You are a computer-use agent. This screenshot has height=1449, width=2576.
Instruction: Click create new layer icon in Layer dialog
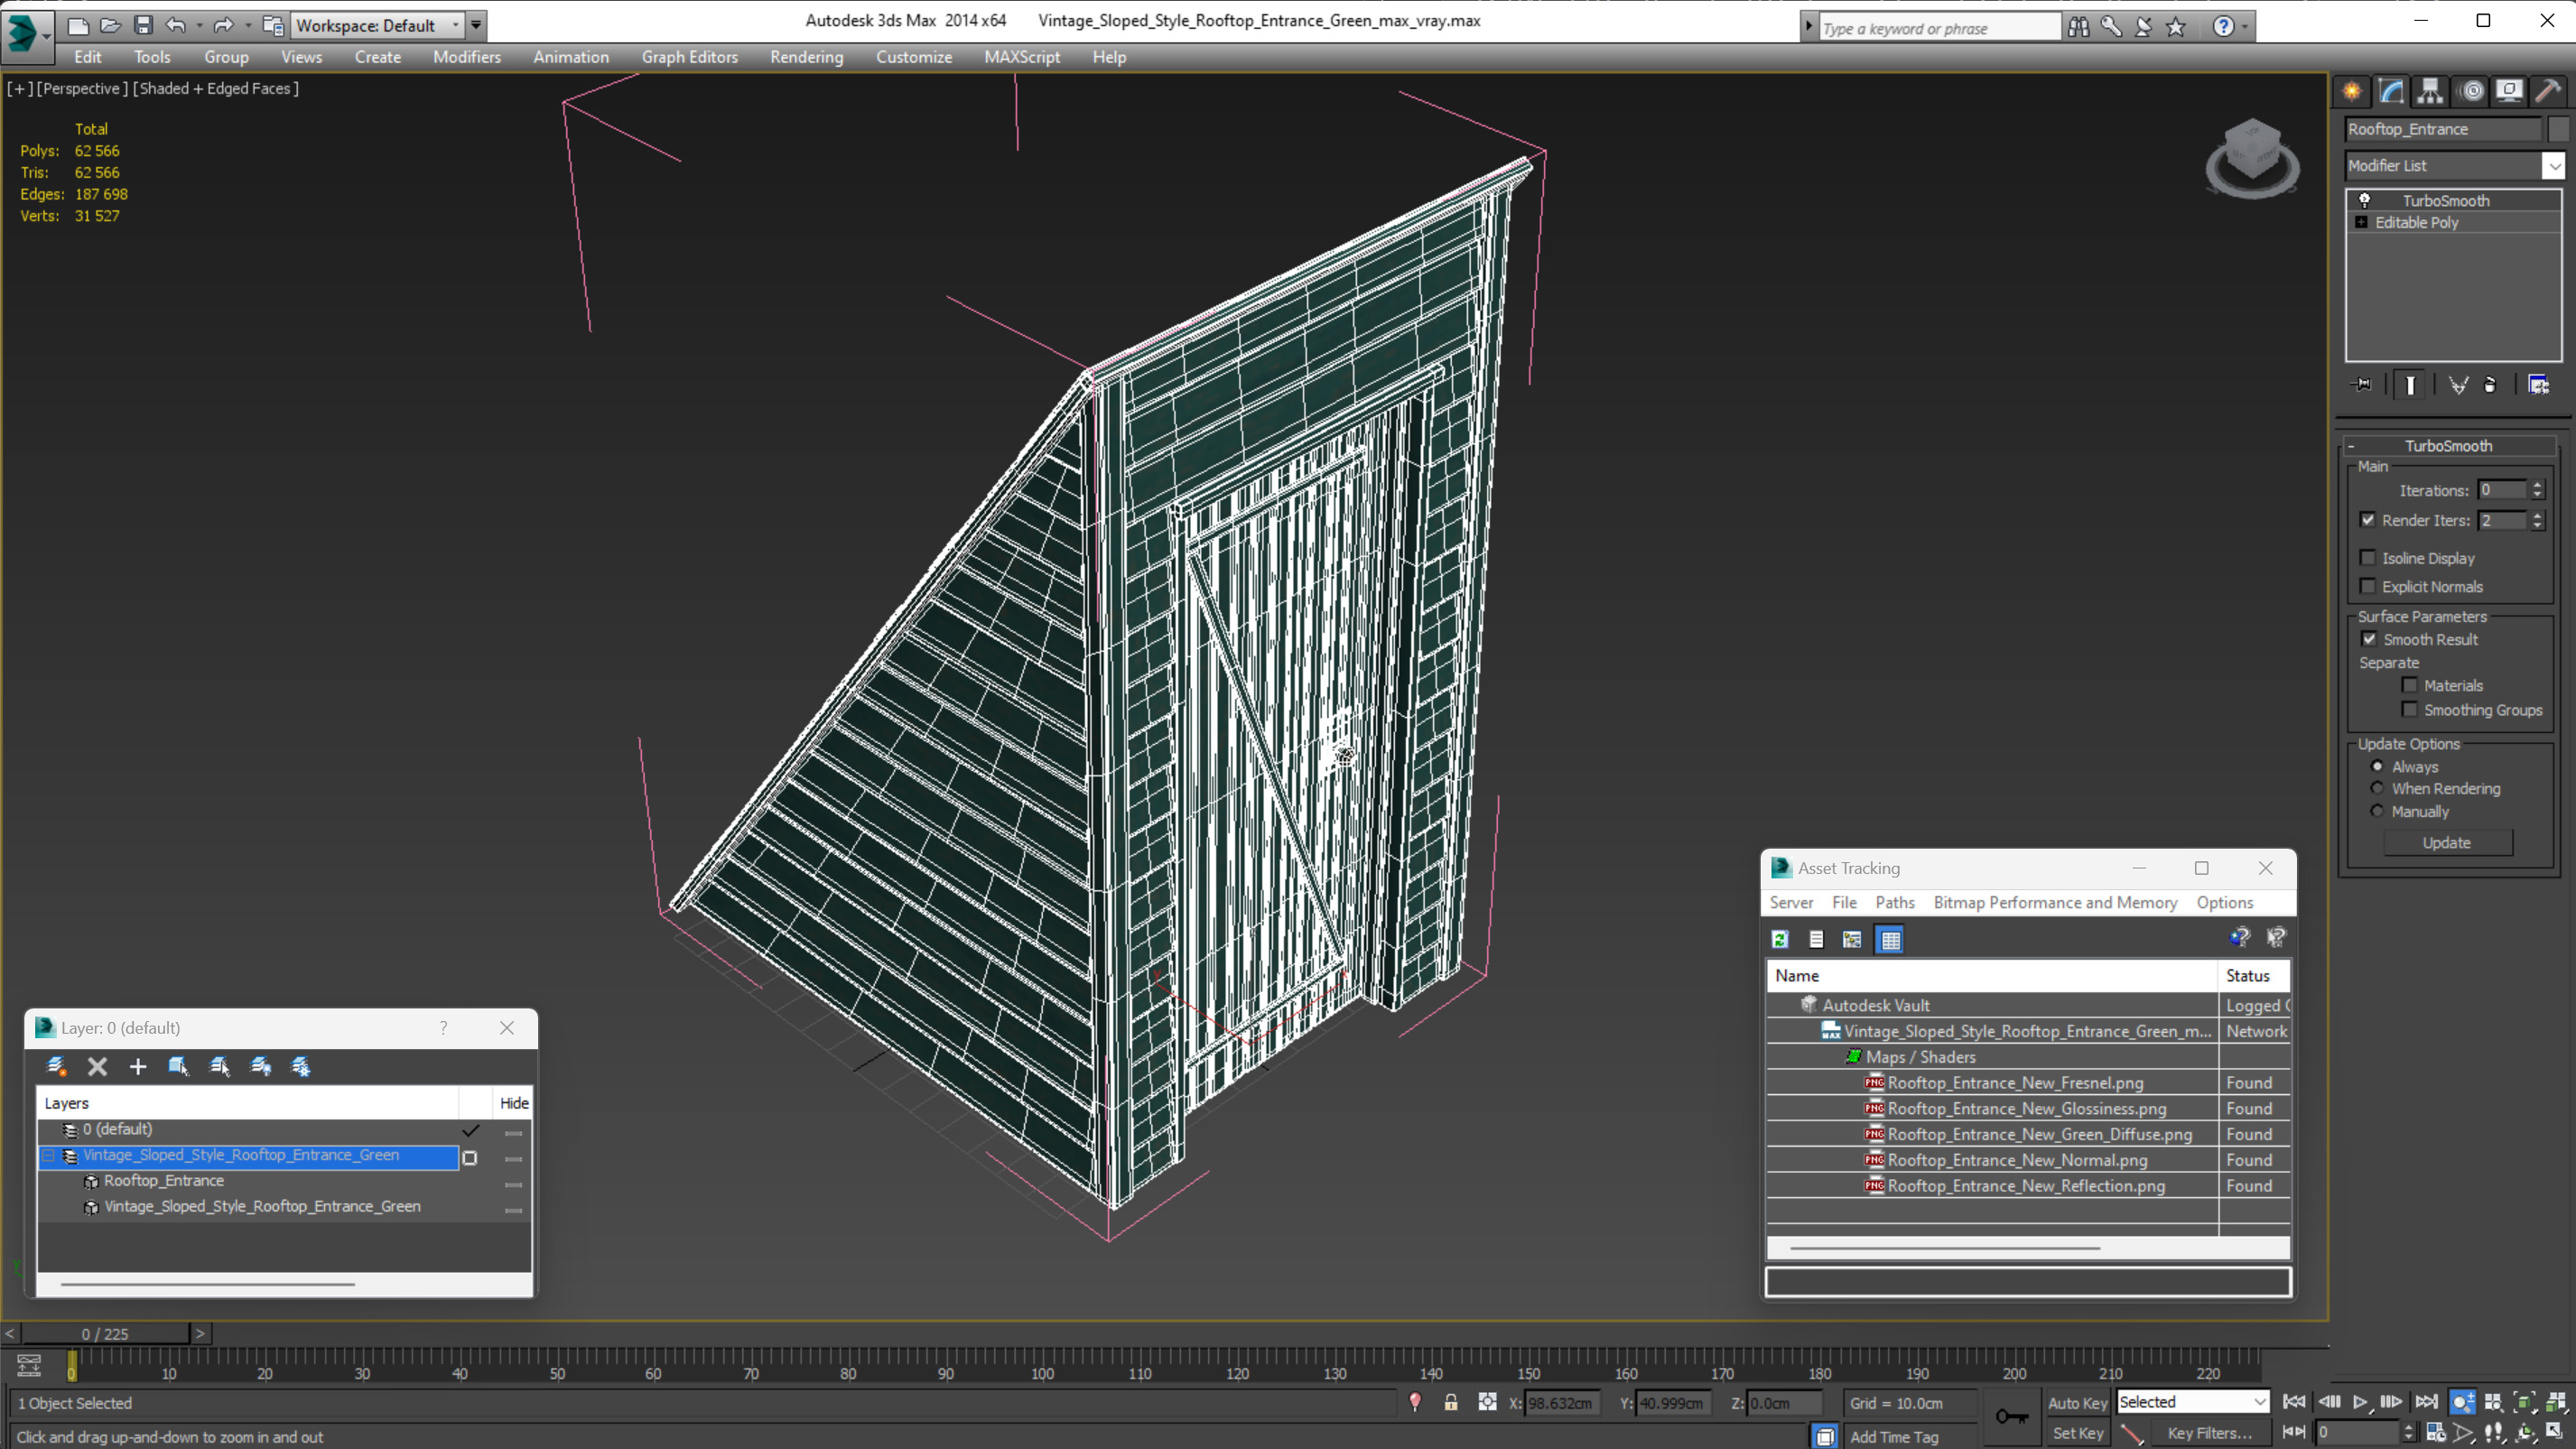57,1066
